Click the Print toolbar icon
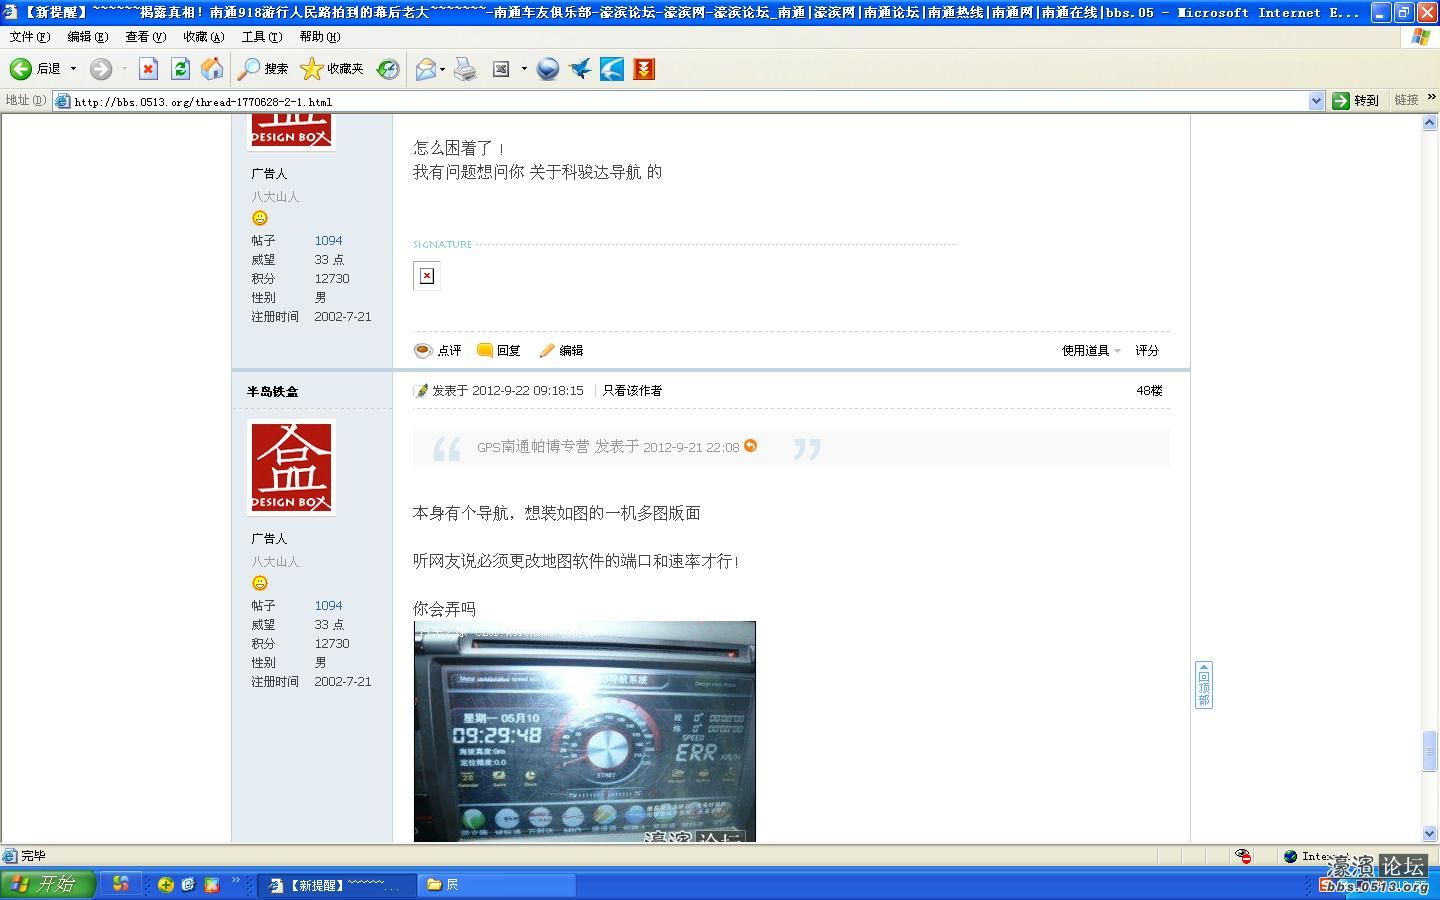This screenshot has height=900, width=1440. 465,69
